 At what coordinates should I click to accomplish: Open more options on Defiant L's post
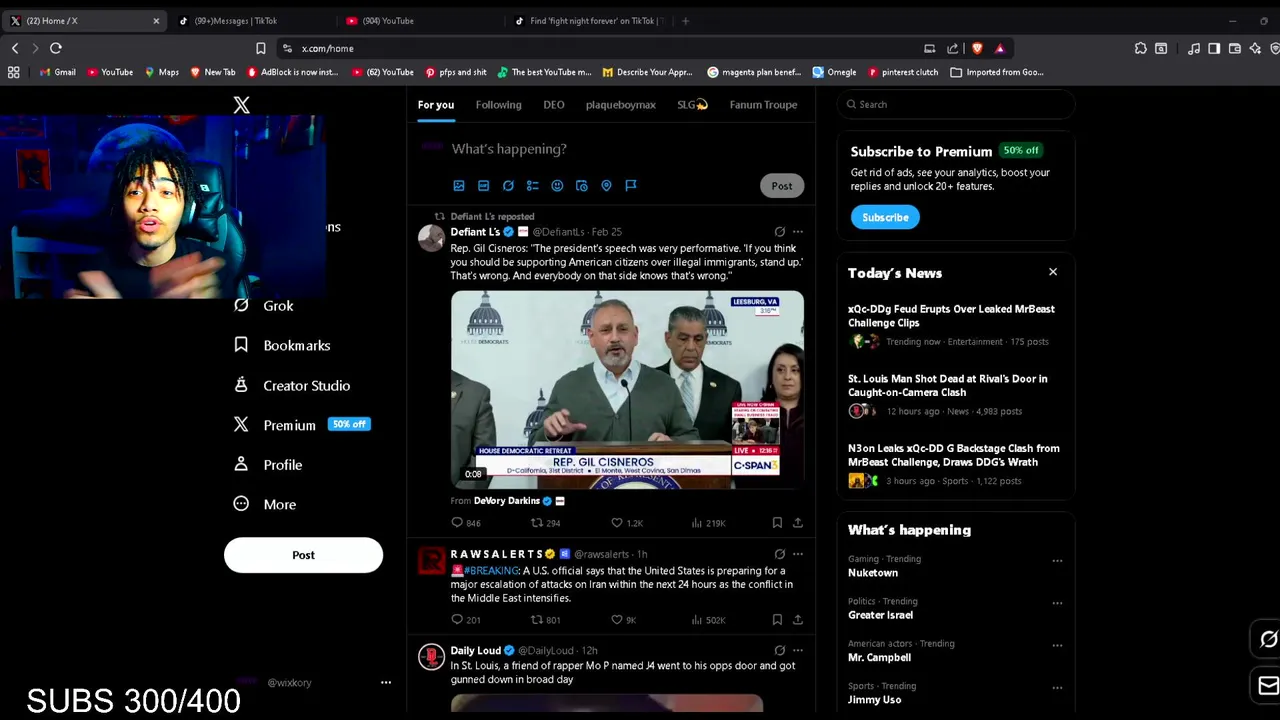(798, 232)
